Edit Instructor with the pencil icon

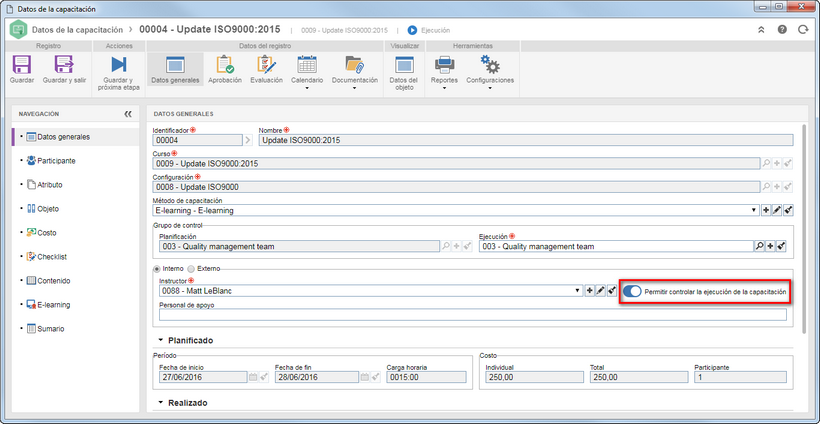tap(600, 291)
